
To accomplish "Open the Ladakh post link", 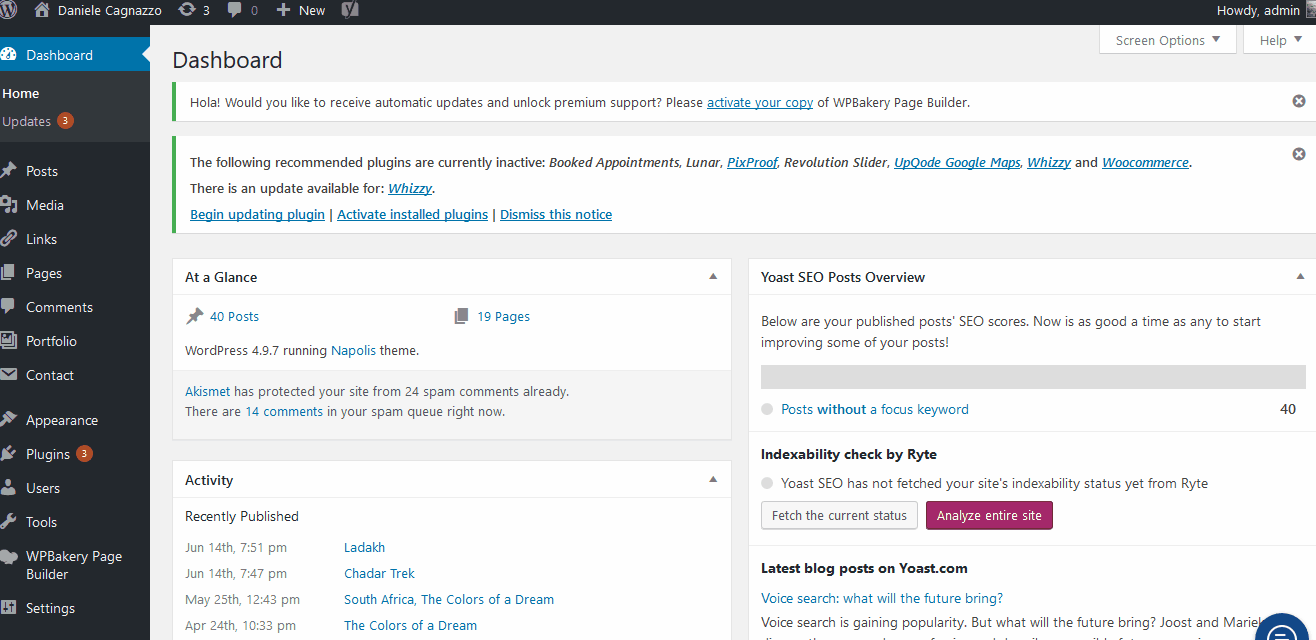I will coord(364,547).
